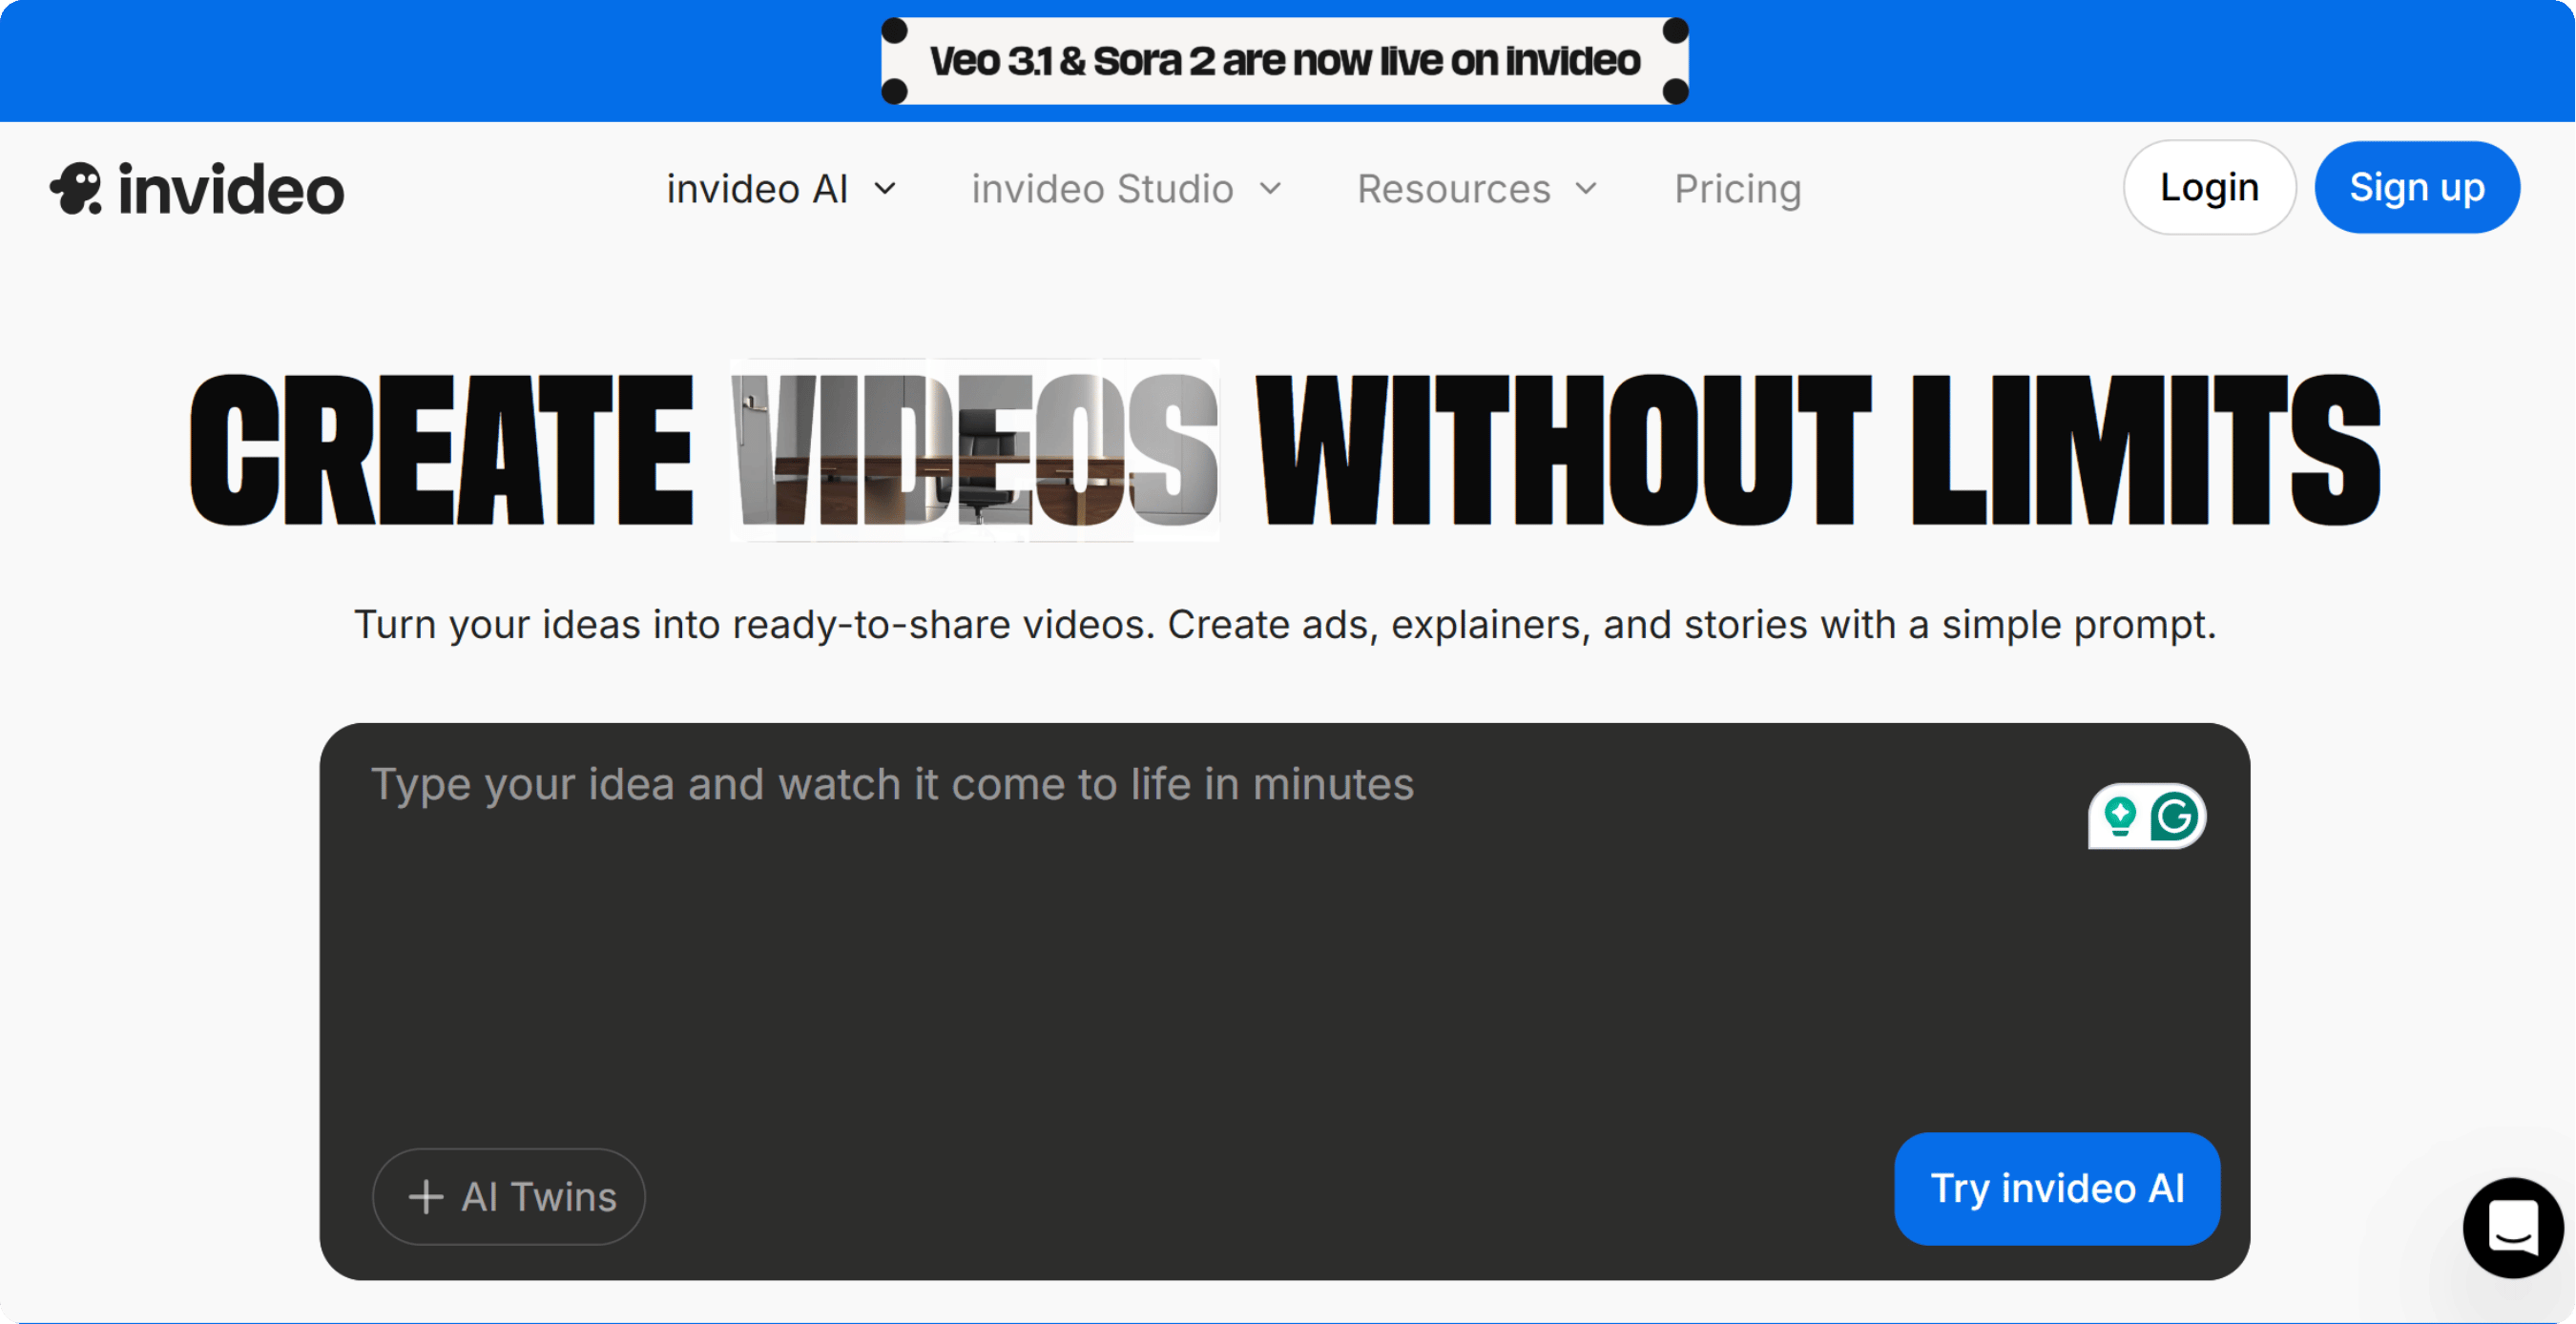Image resolution: width=2576 pixels, height=1324 pixels.
Task: Expand the invideo Studio dropdown chevron
Action: point(1270,189)
